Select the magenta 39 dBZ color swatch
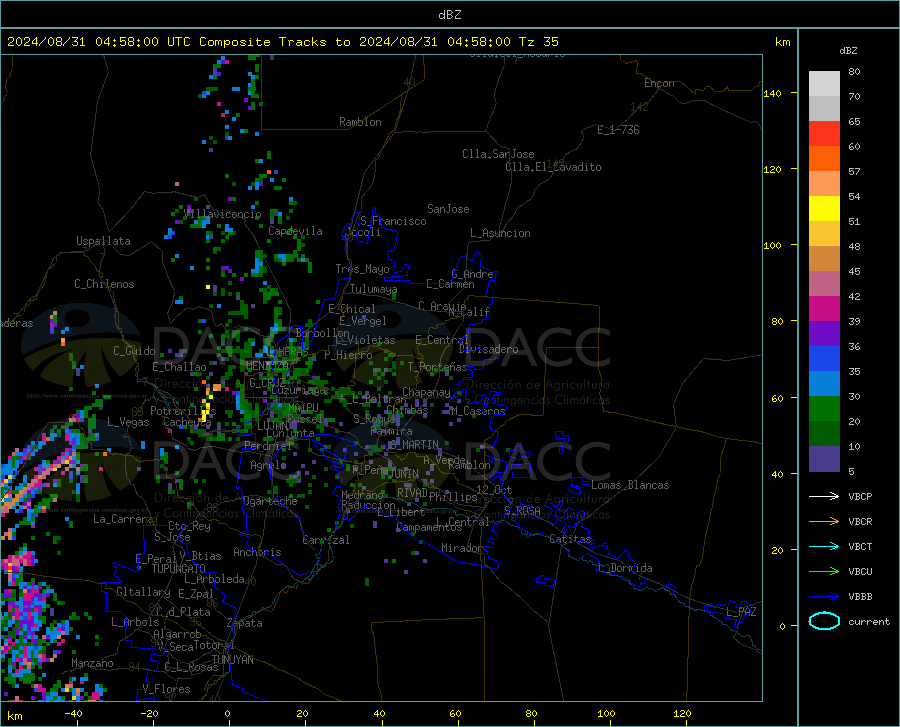Viewport: 900px width, 727px height. coord(824,309)
